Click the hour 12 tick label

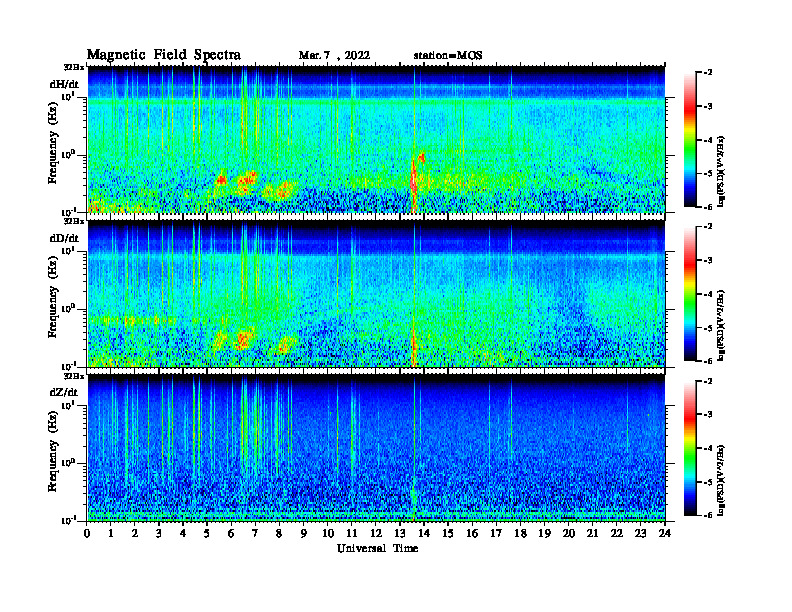[376, 533]
